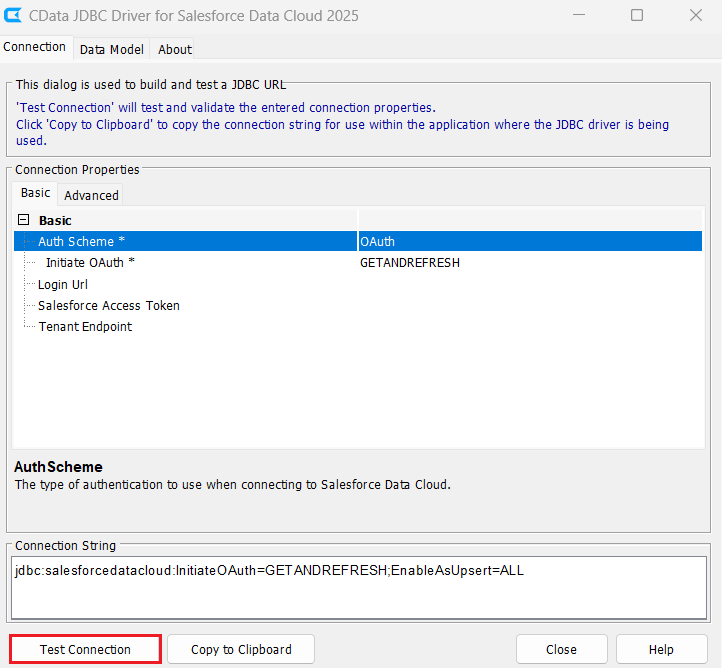This screenshot has height=668, width=722.
Task: Collapse the Basic property group
Action: tap(23, 220)
